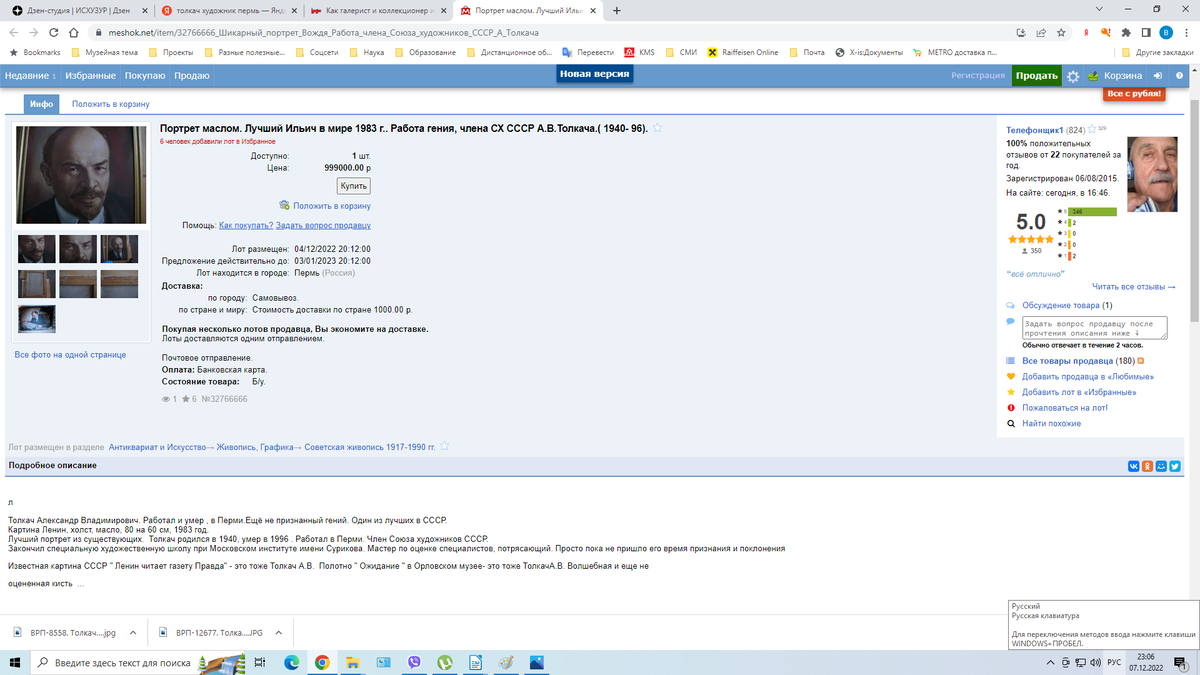
Task: Click the Новая версия button
Action: [594, 75]
